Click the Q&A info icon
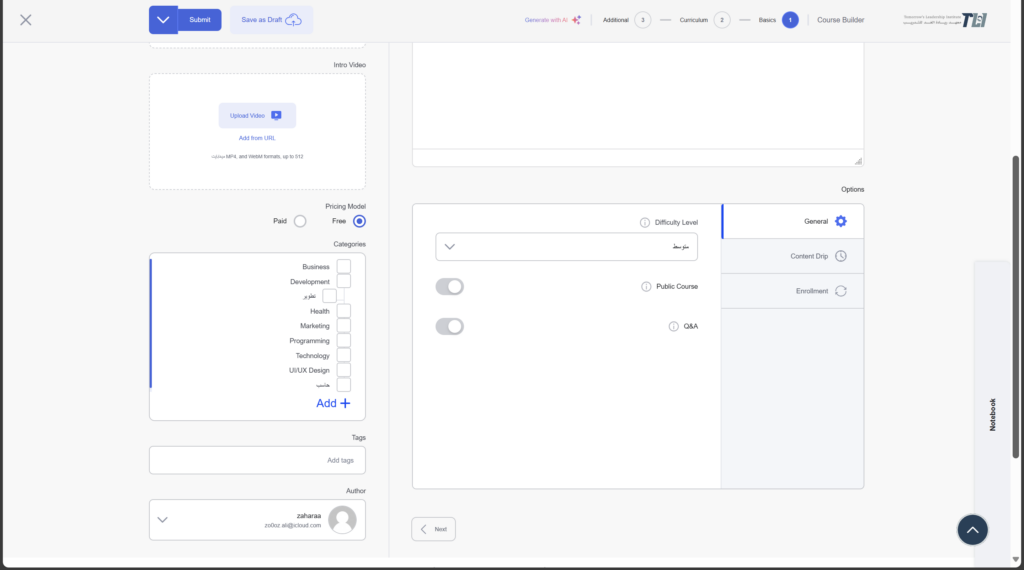 point(673,326)
